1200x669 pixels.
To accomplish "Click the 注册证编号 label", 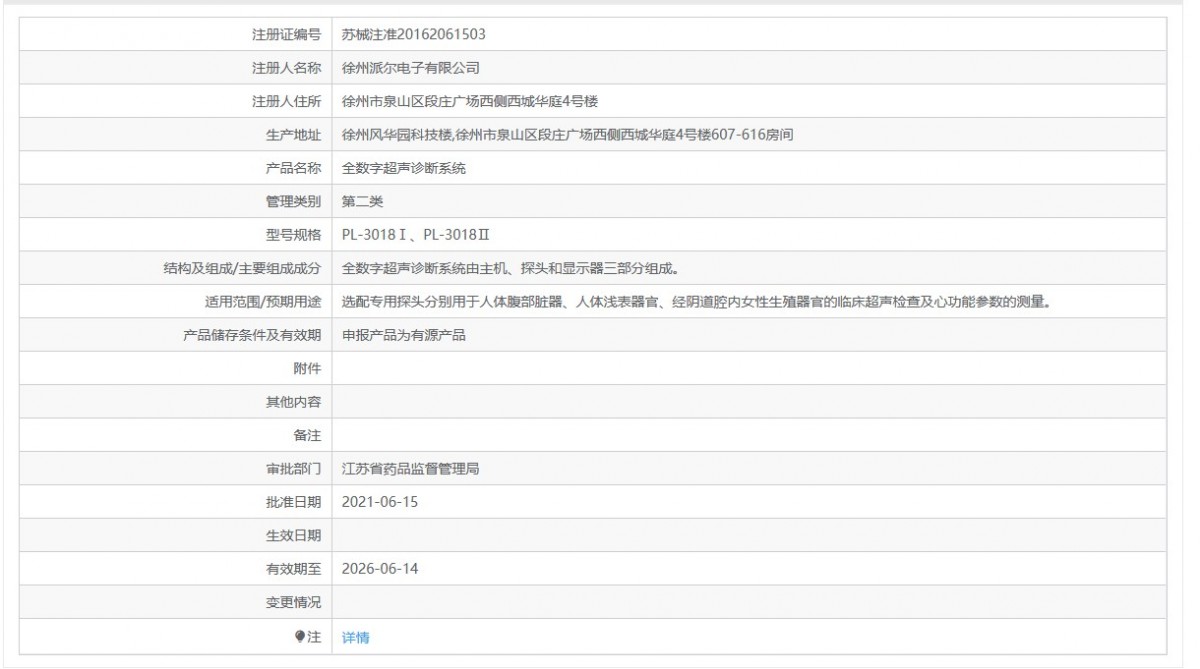I will (x=286, y=34).
